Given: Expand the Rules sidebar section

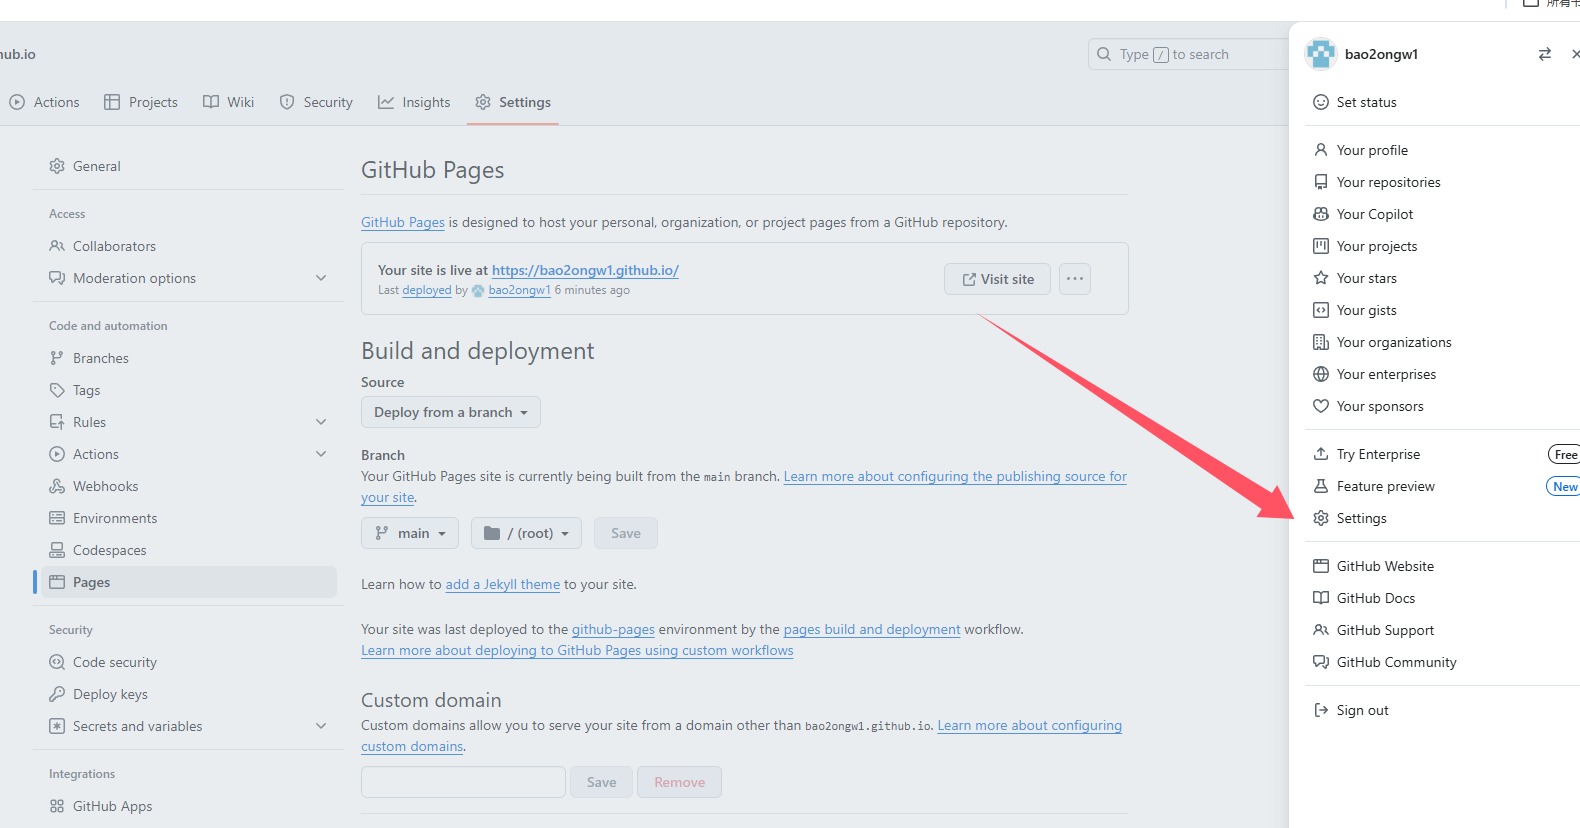Looking at the screenshot, I should (321, 422).
